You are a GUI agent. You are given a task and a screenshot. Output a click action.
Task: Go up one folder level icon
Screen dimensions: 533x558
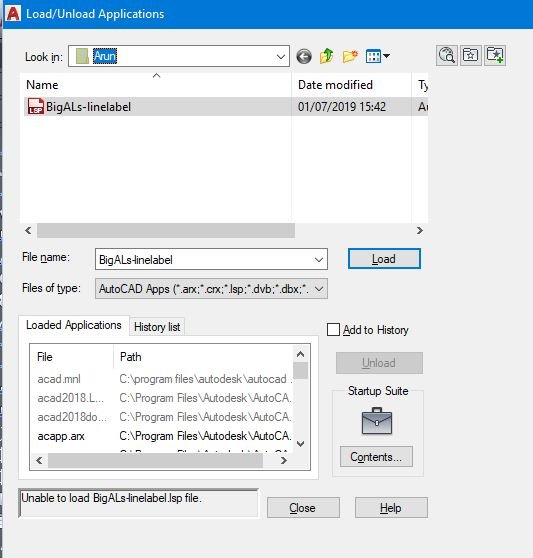pyautogui.click(x=327, y=56)
